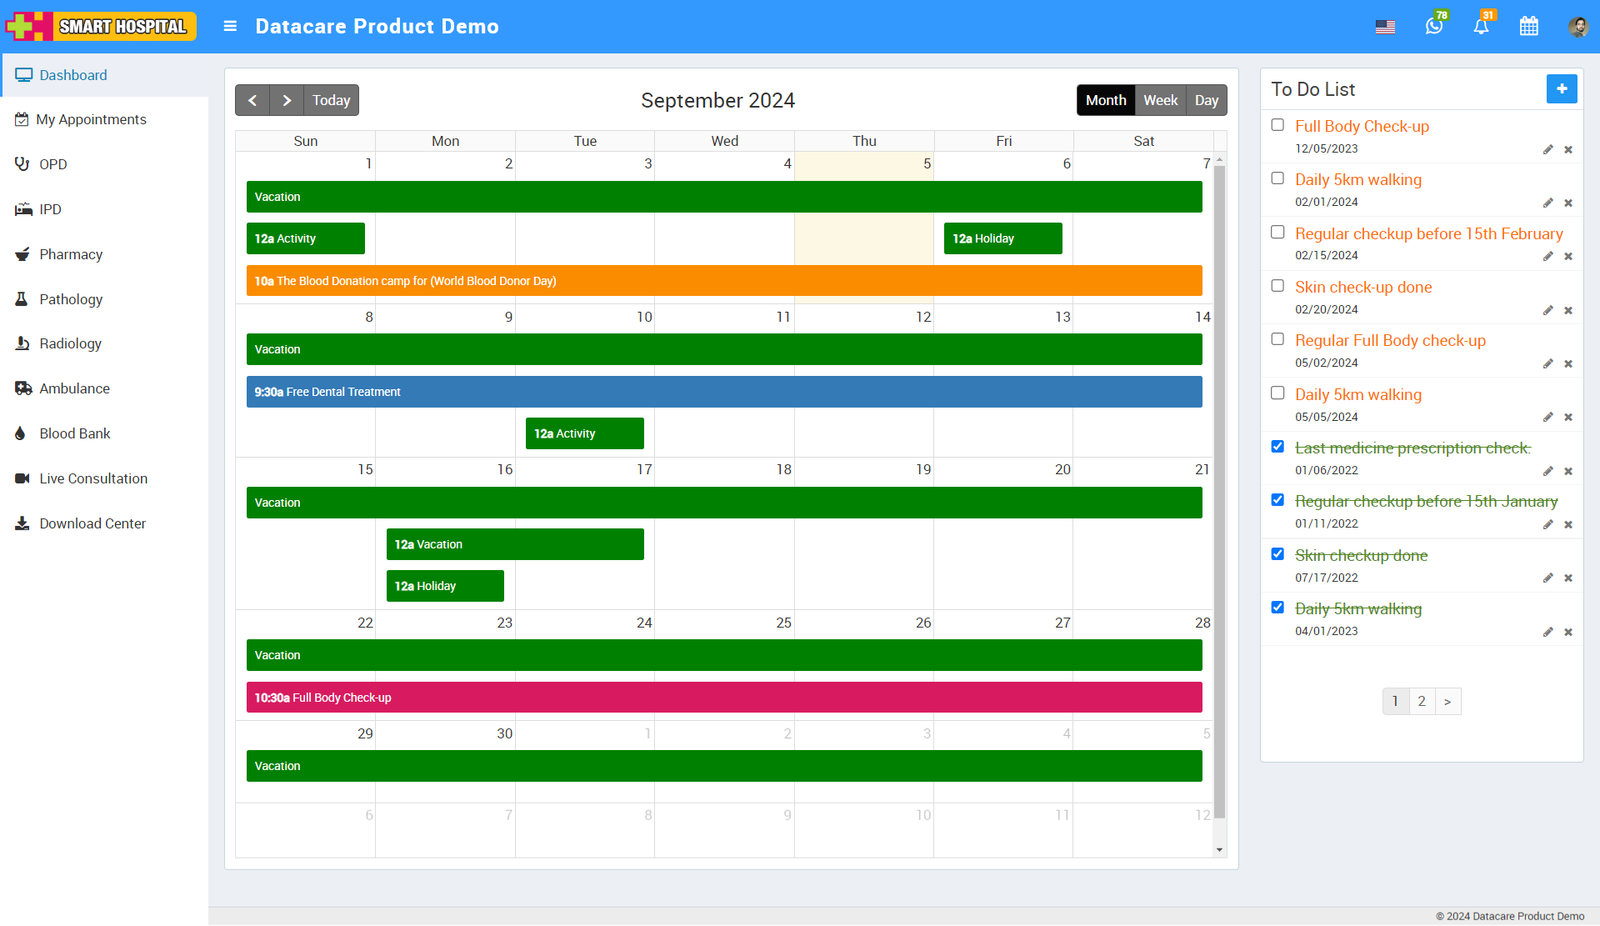Go to previous month with left chevron
1600x926 pixels.
[253, 100]
